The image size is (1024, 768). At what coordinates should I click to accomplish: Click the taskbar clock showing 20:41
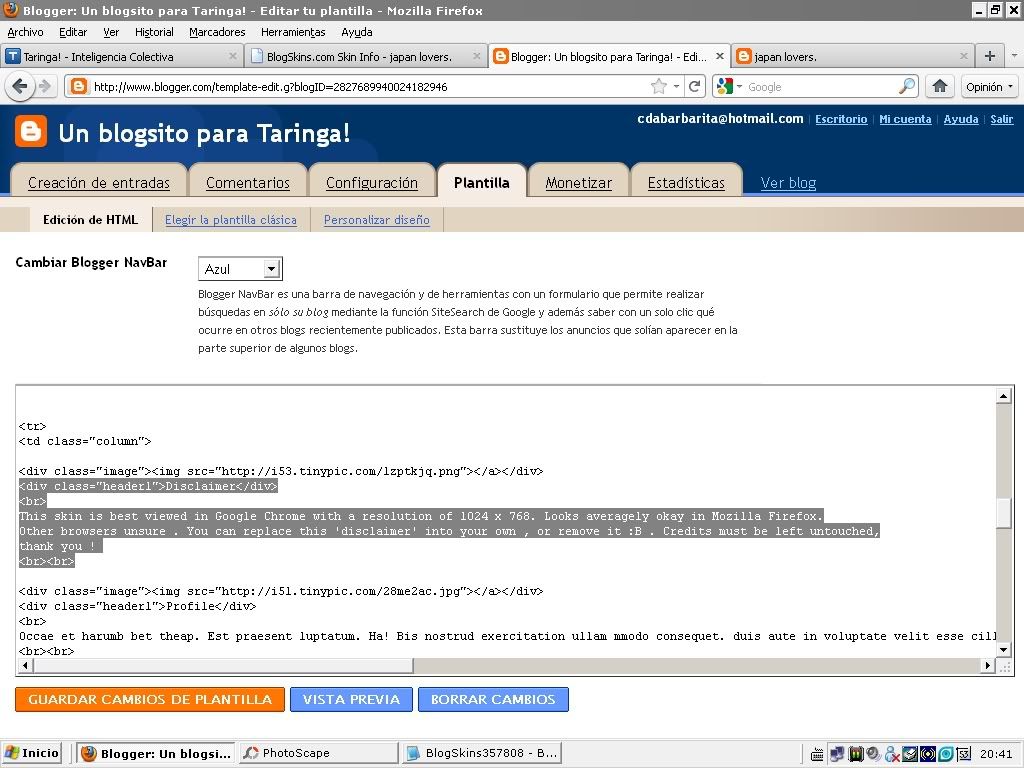point(997,754)
